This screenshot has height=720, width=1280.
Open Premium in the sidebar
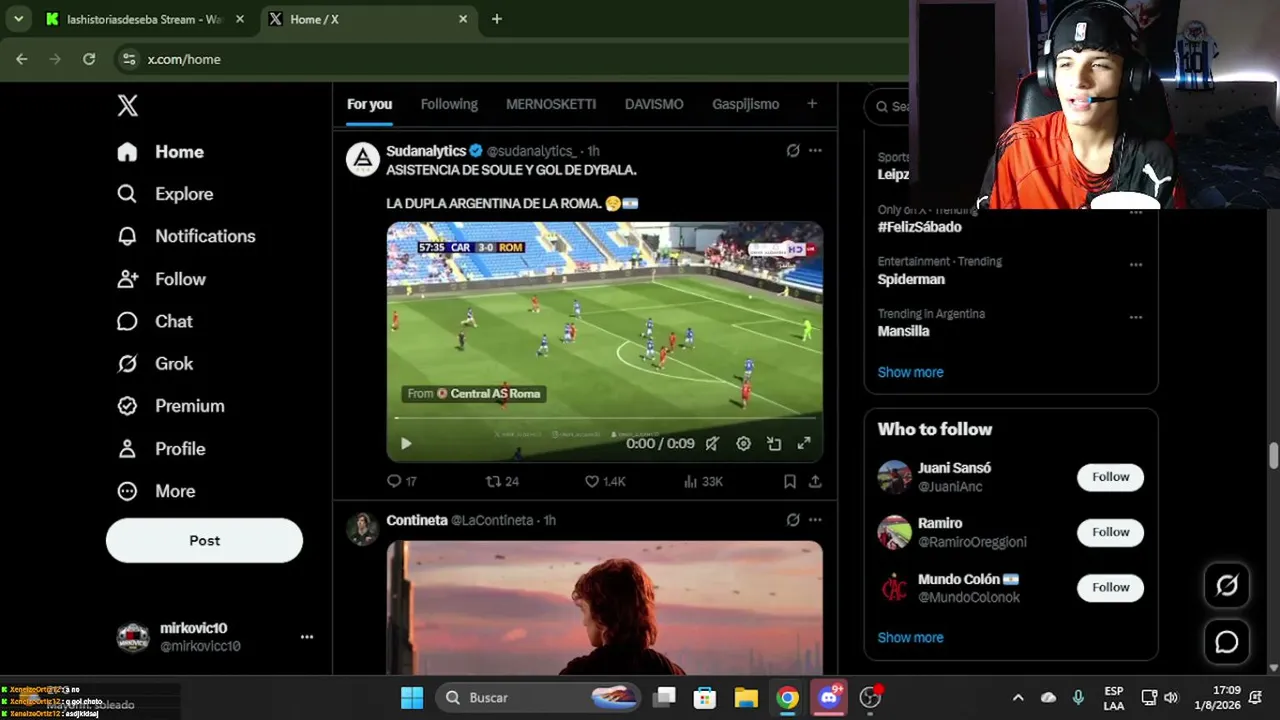tap(170, 406)
